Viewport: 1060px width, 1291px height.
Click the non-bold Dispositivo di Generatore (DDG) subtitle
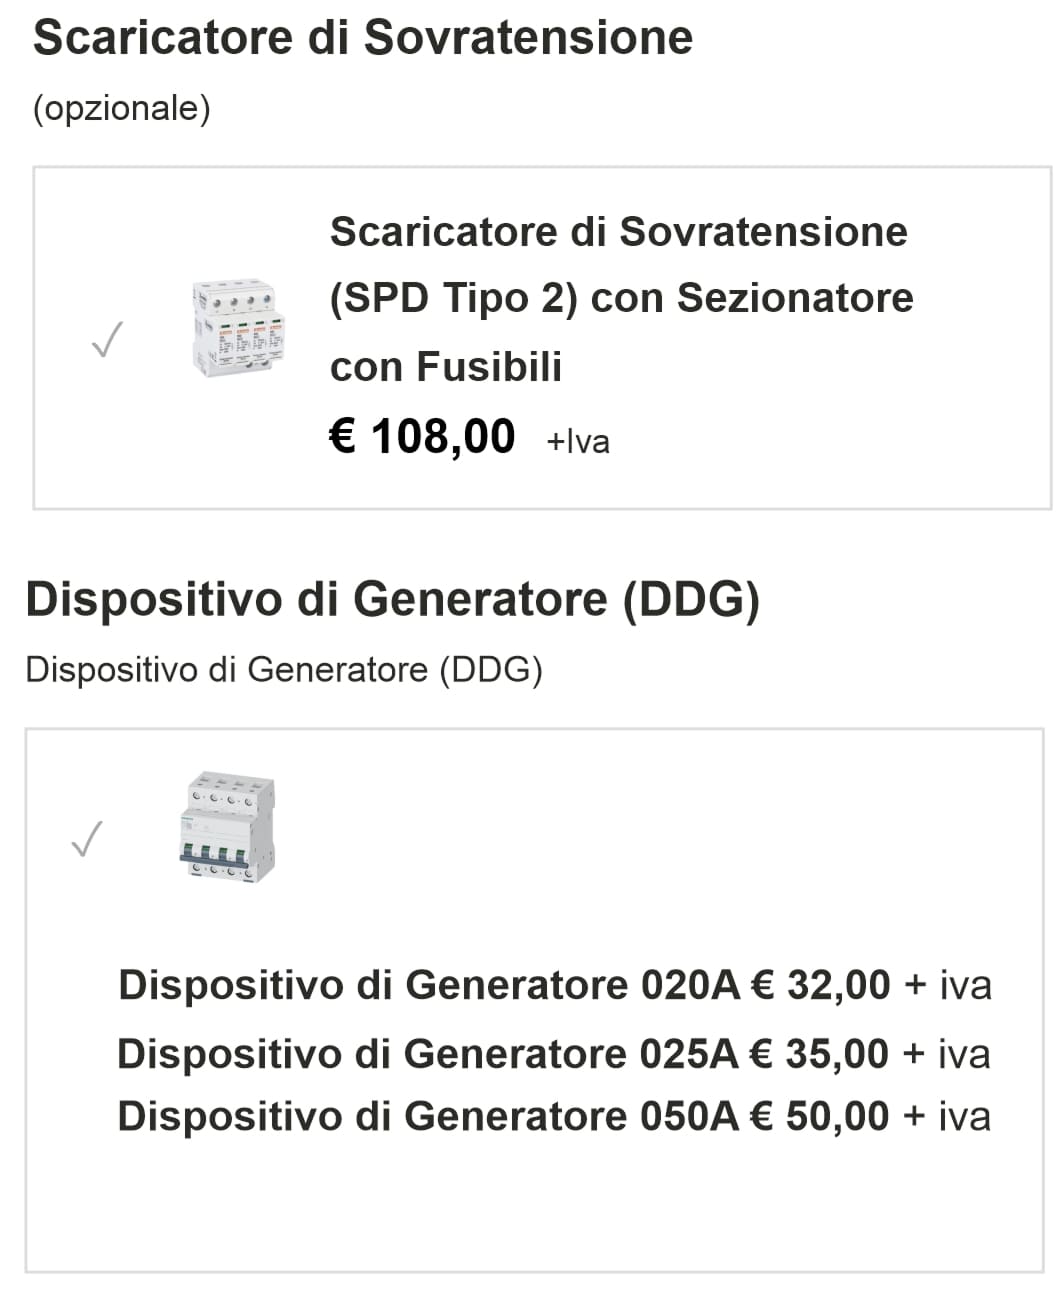coord(284,669)
